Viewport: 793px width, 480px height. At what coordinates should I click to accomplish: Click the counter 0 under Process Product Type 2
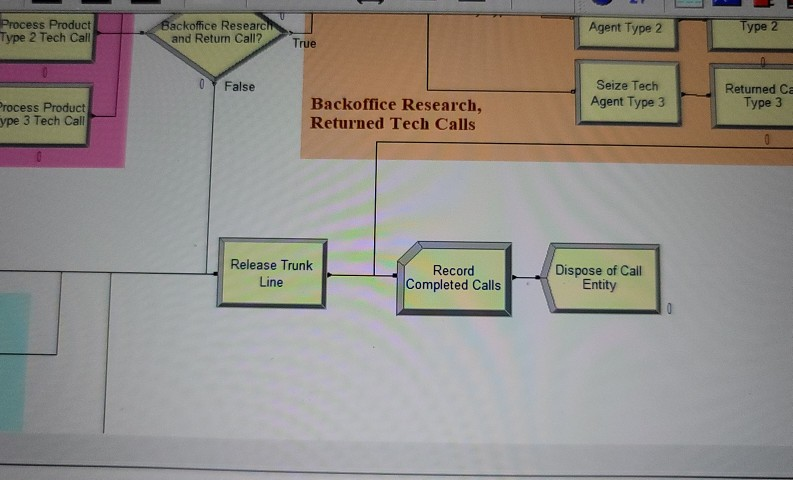45,72
